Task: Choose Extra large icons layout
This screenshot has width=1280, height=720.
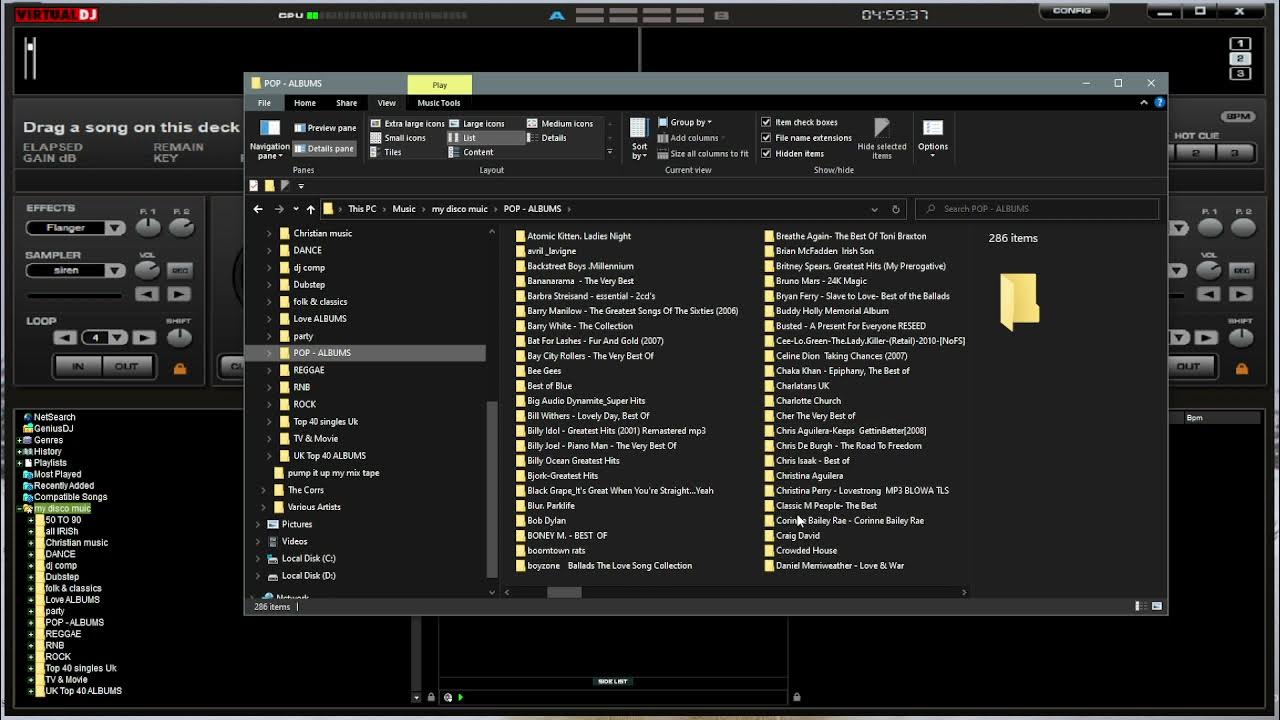Action: 407,124
